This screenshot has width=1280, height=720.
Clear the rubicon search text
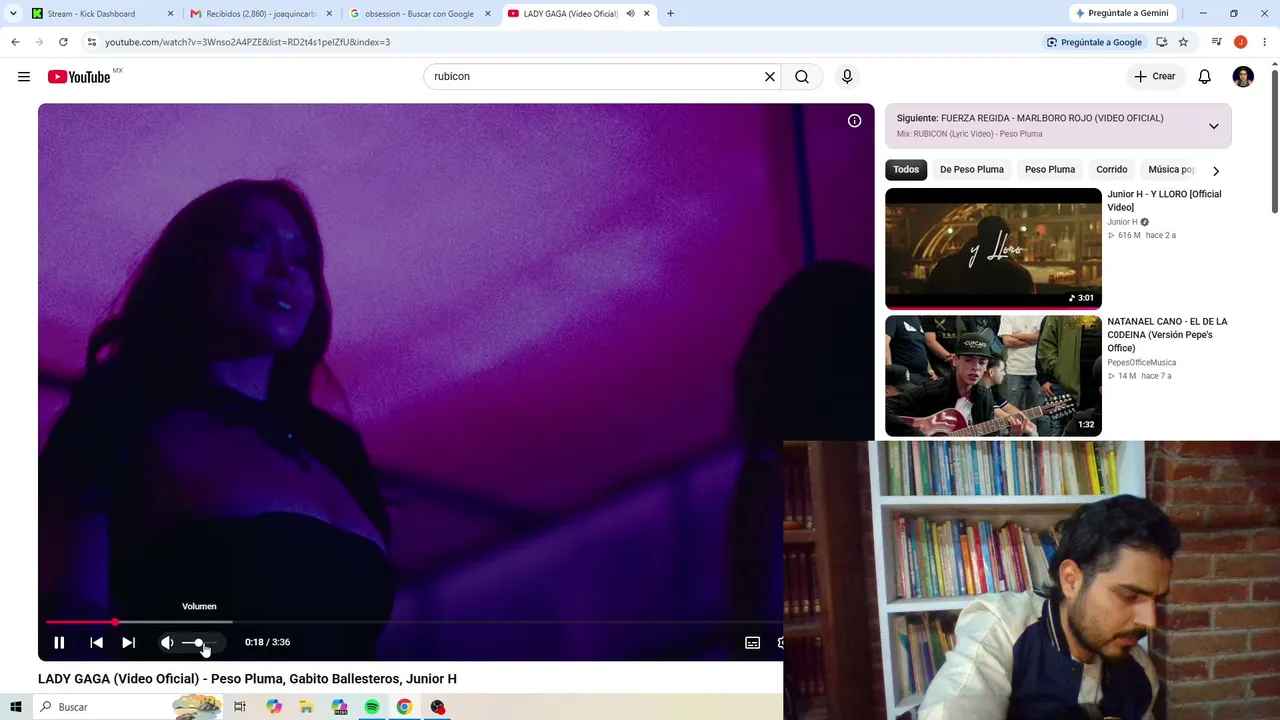pos(770,77)
